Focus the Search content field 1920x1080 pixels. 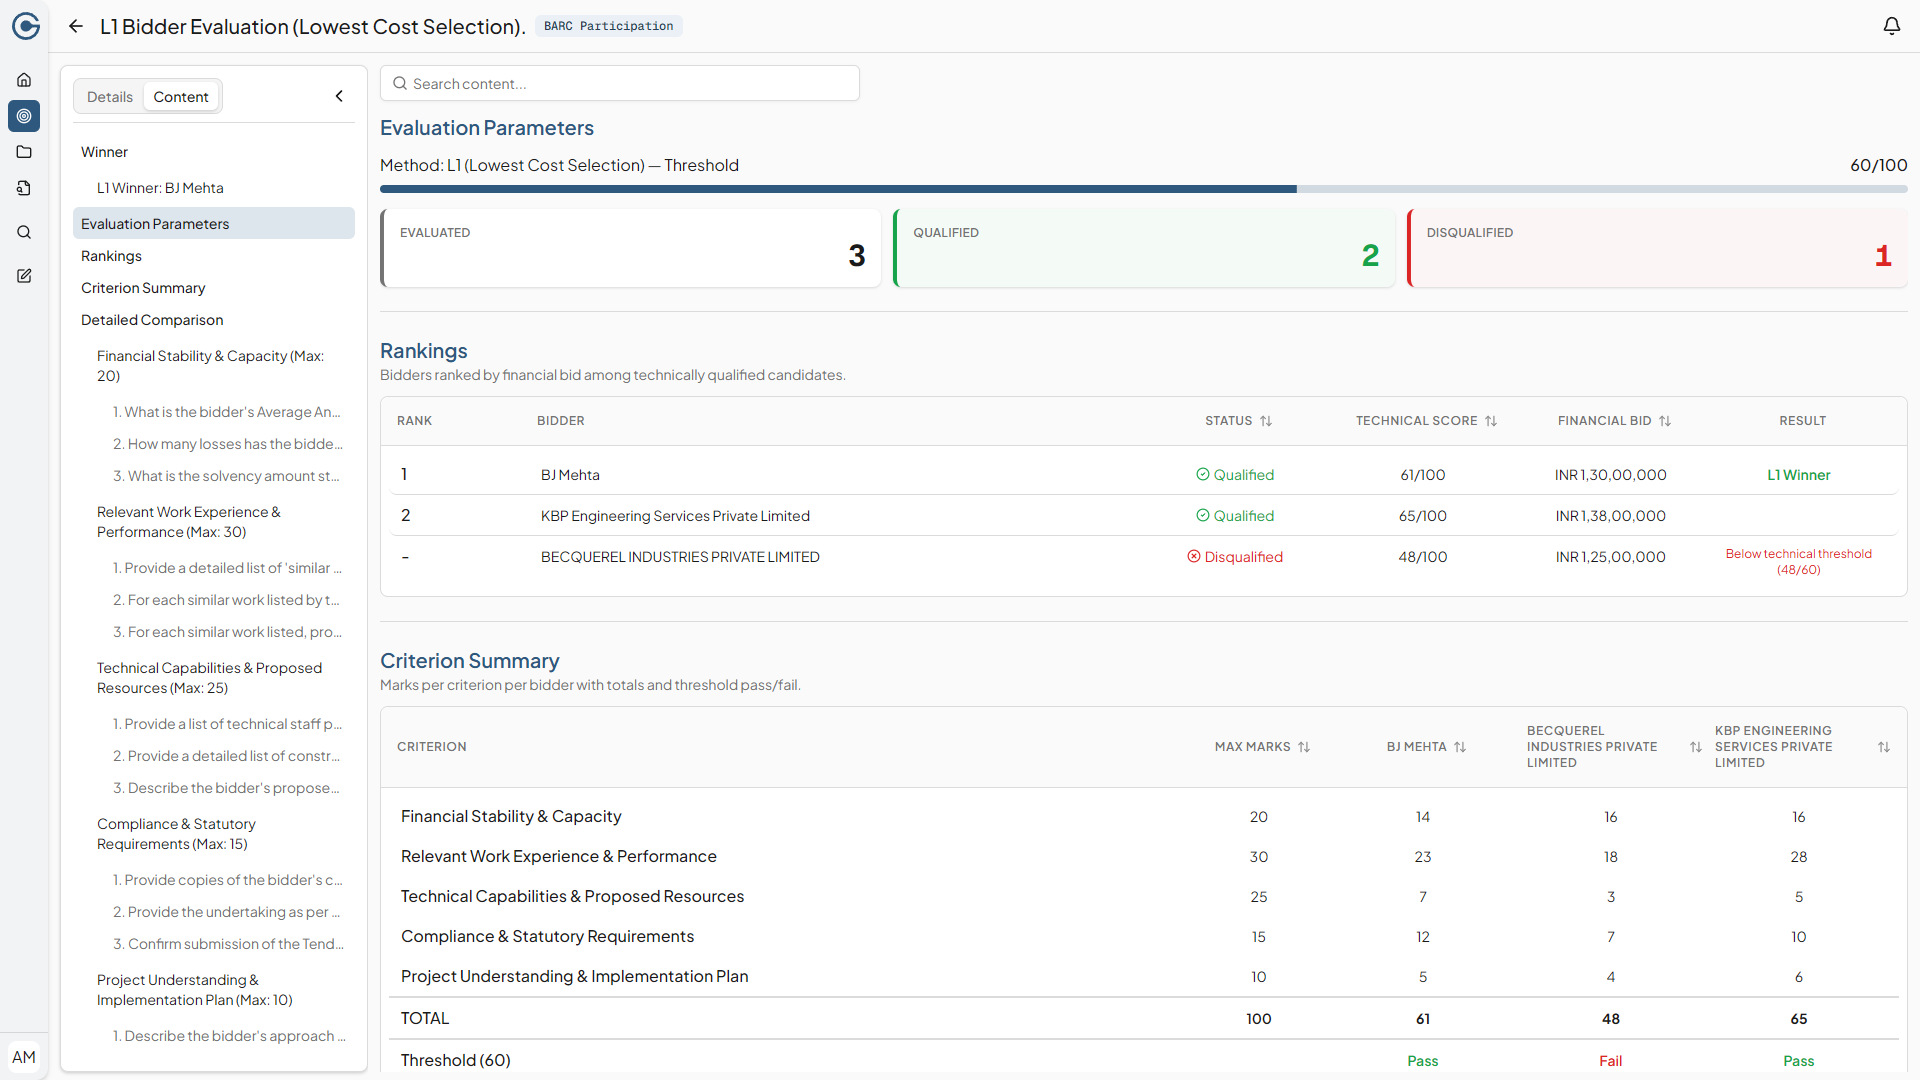[x=620, y=84]
